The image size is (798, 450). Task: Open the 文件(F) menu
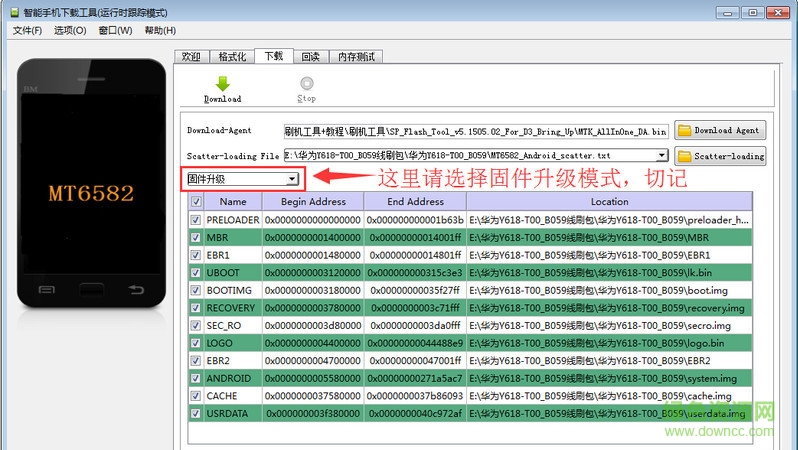pyautogui.click(x=28, y=31)
